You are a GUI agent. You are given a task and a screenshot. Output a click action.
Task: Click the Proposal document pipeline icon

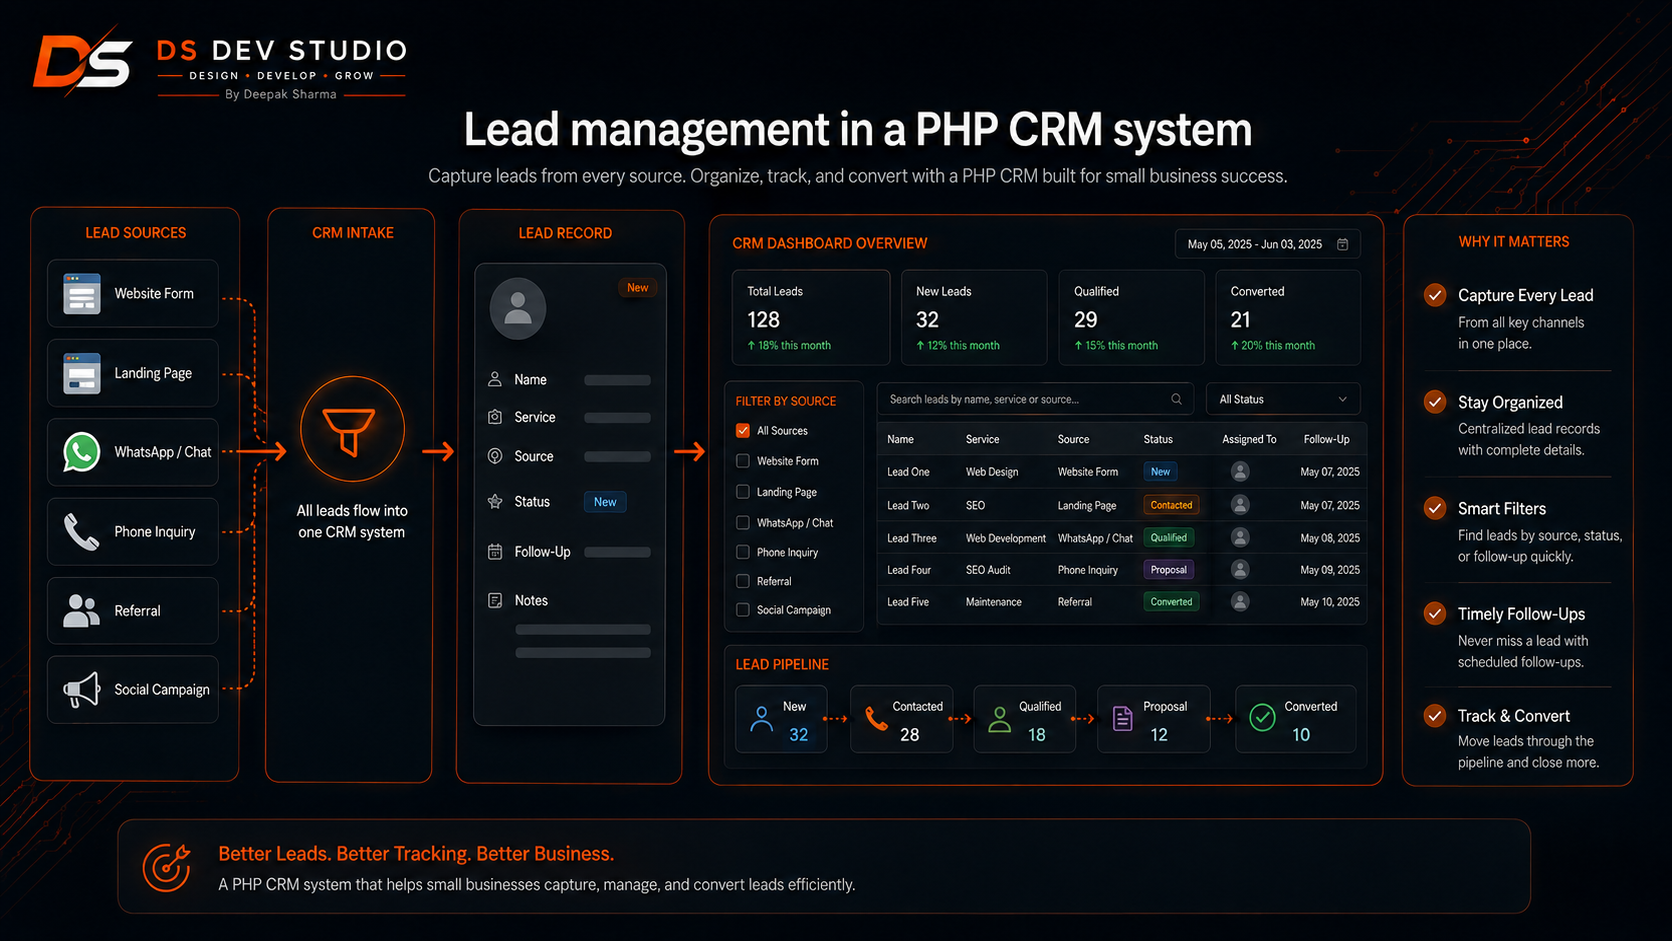click(1123, 718)
